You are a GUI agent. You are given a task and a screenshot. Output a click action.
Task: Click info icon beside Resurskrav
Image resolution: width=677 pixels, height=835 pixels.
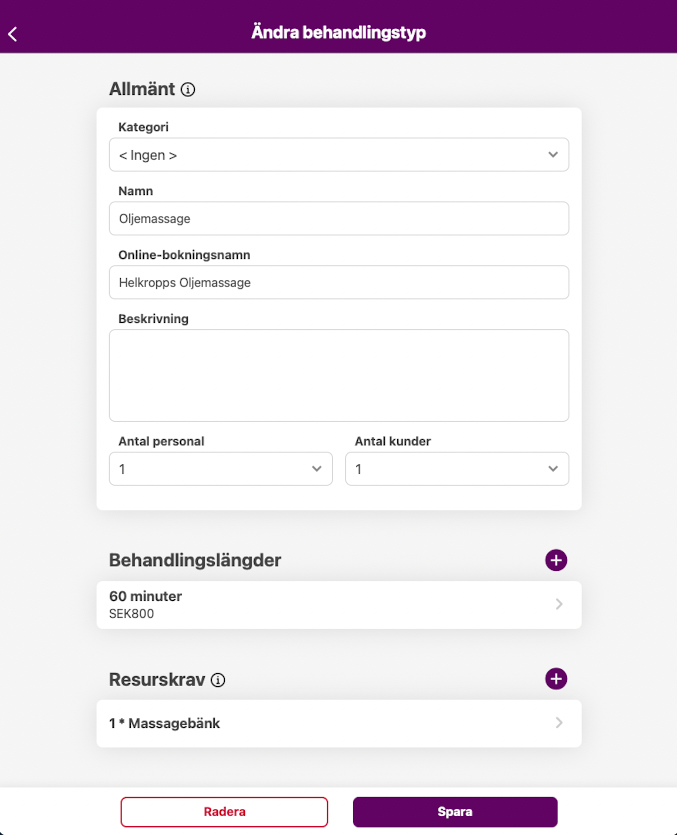click(x=218, y=680)
